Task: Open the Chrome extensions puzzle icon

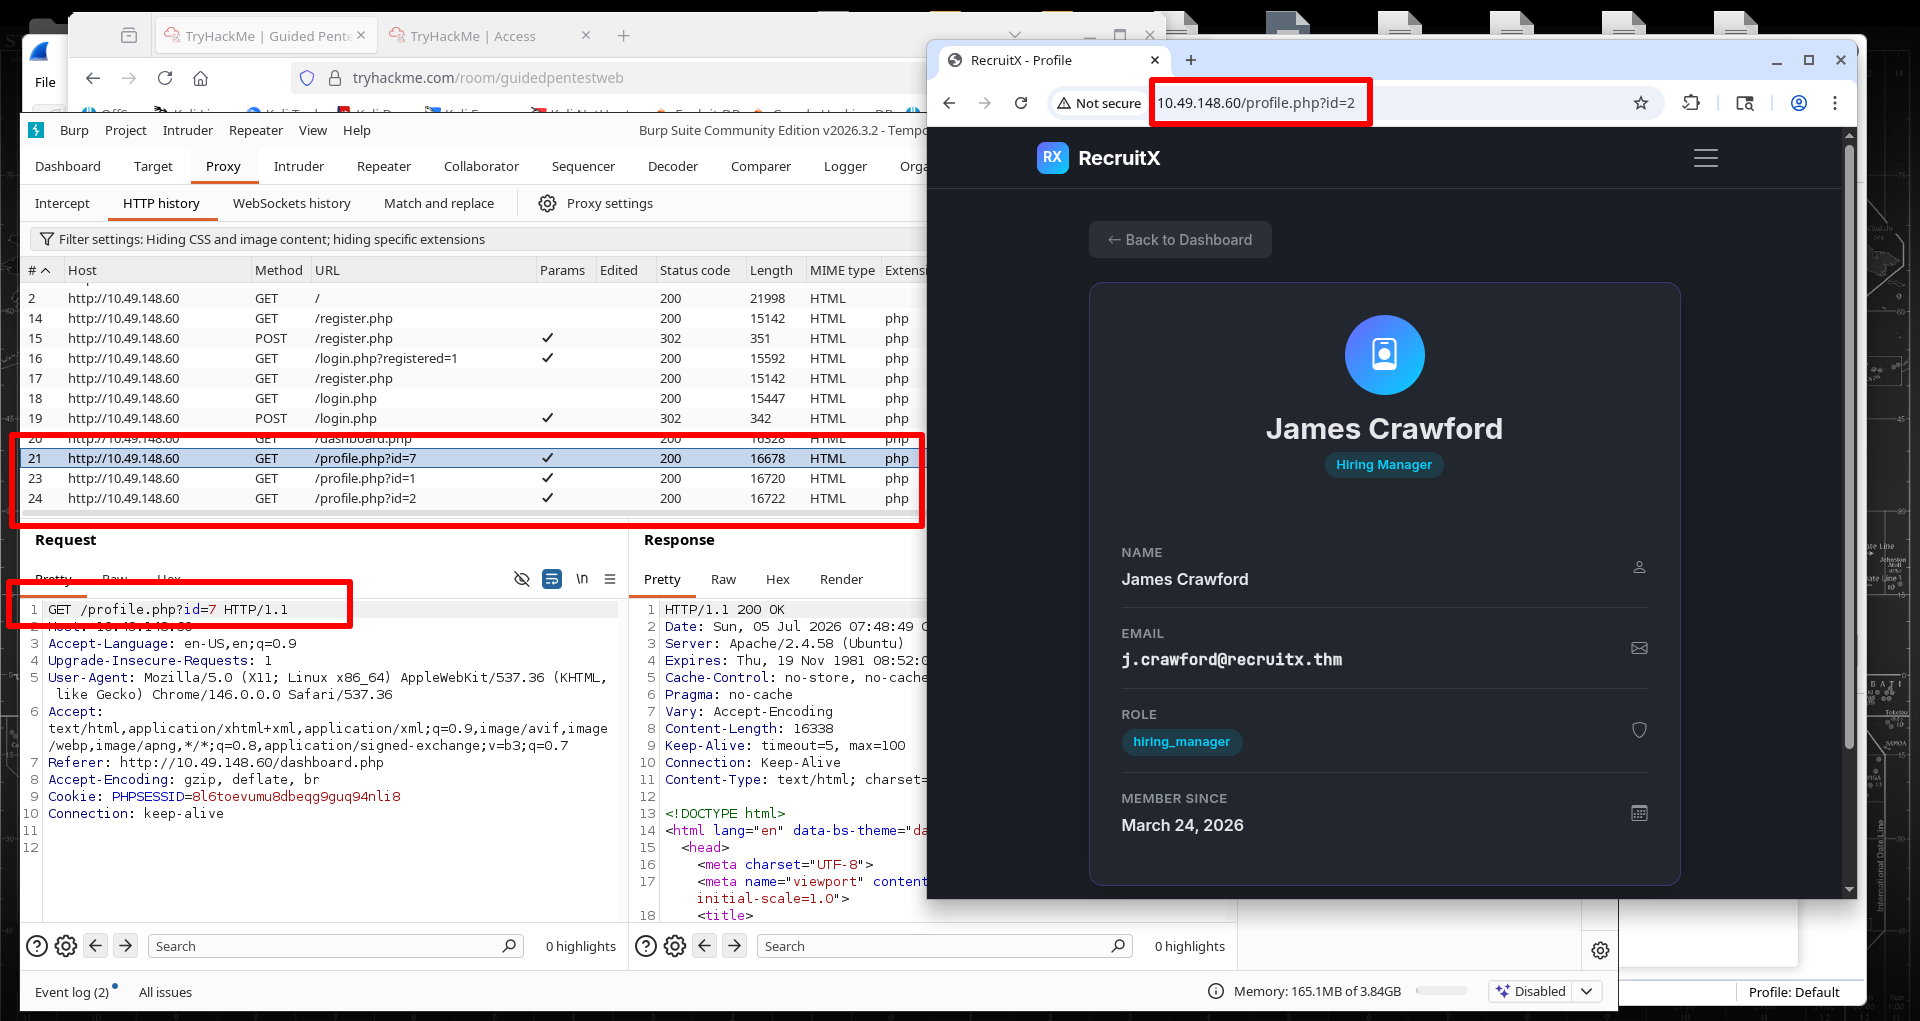Action: pos(1691,103)
